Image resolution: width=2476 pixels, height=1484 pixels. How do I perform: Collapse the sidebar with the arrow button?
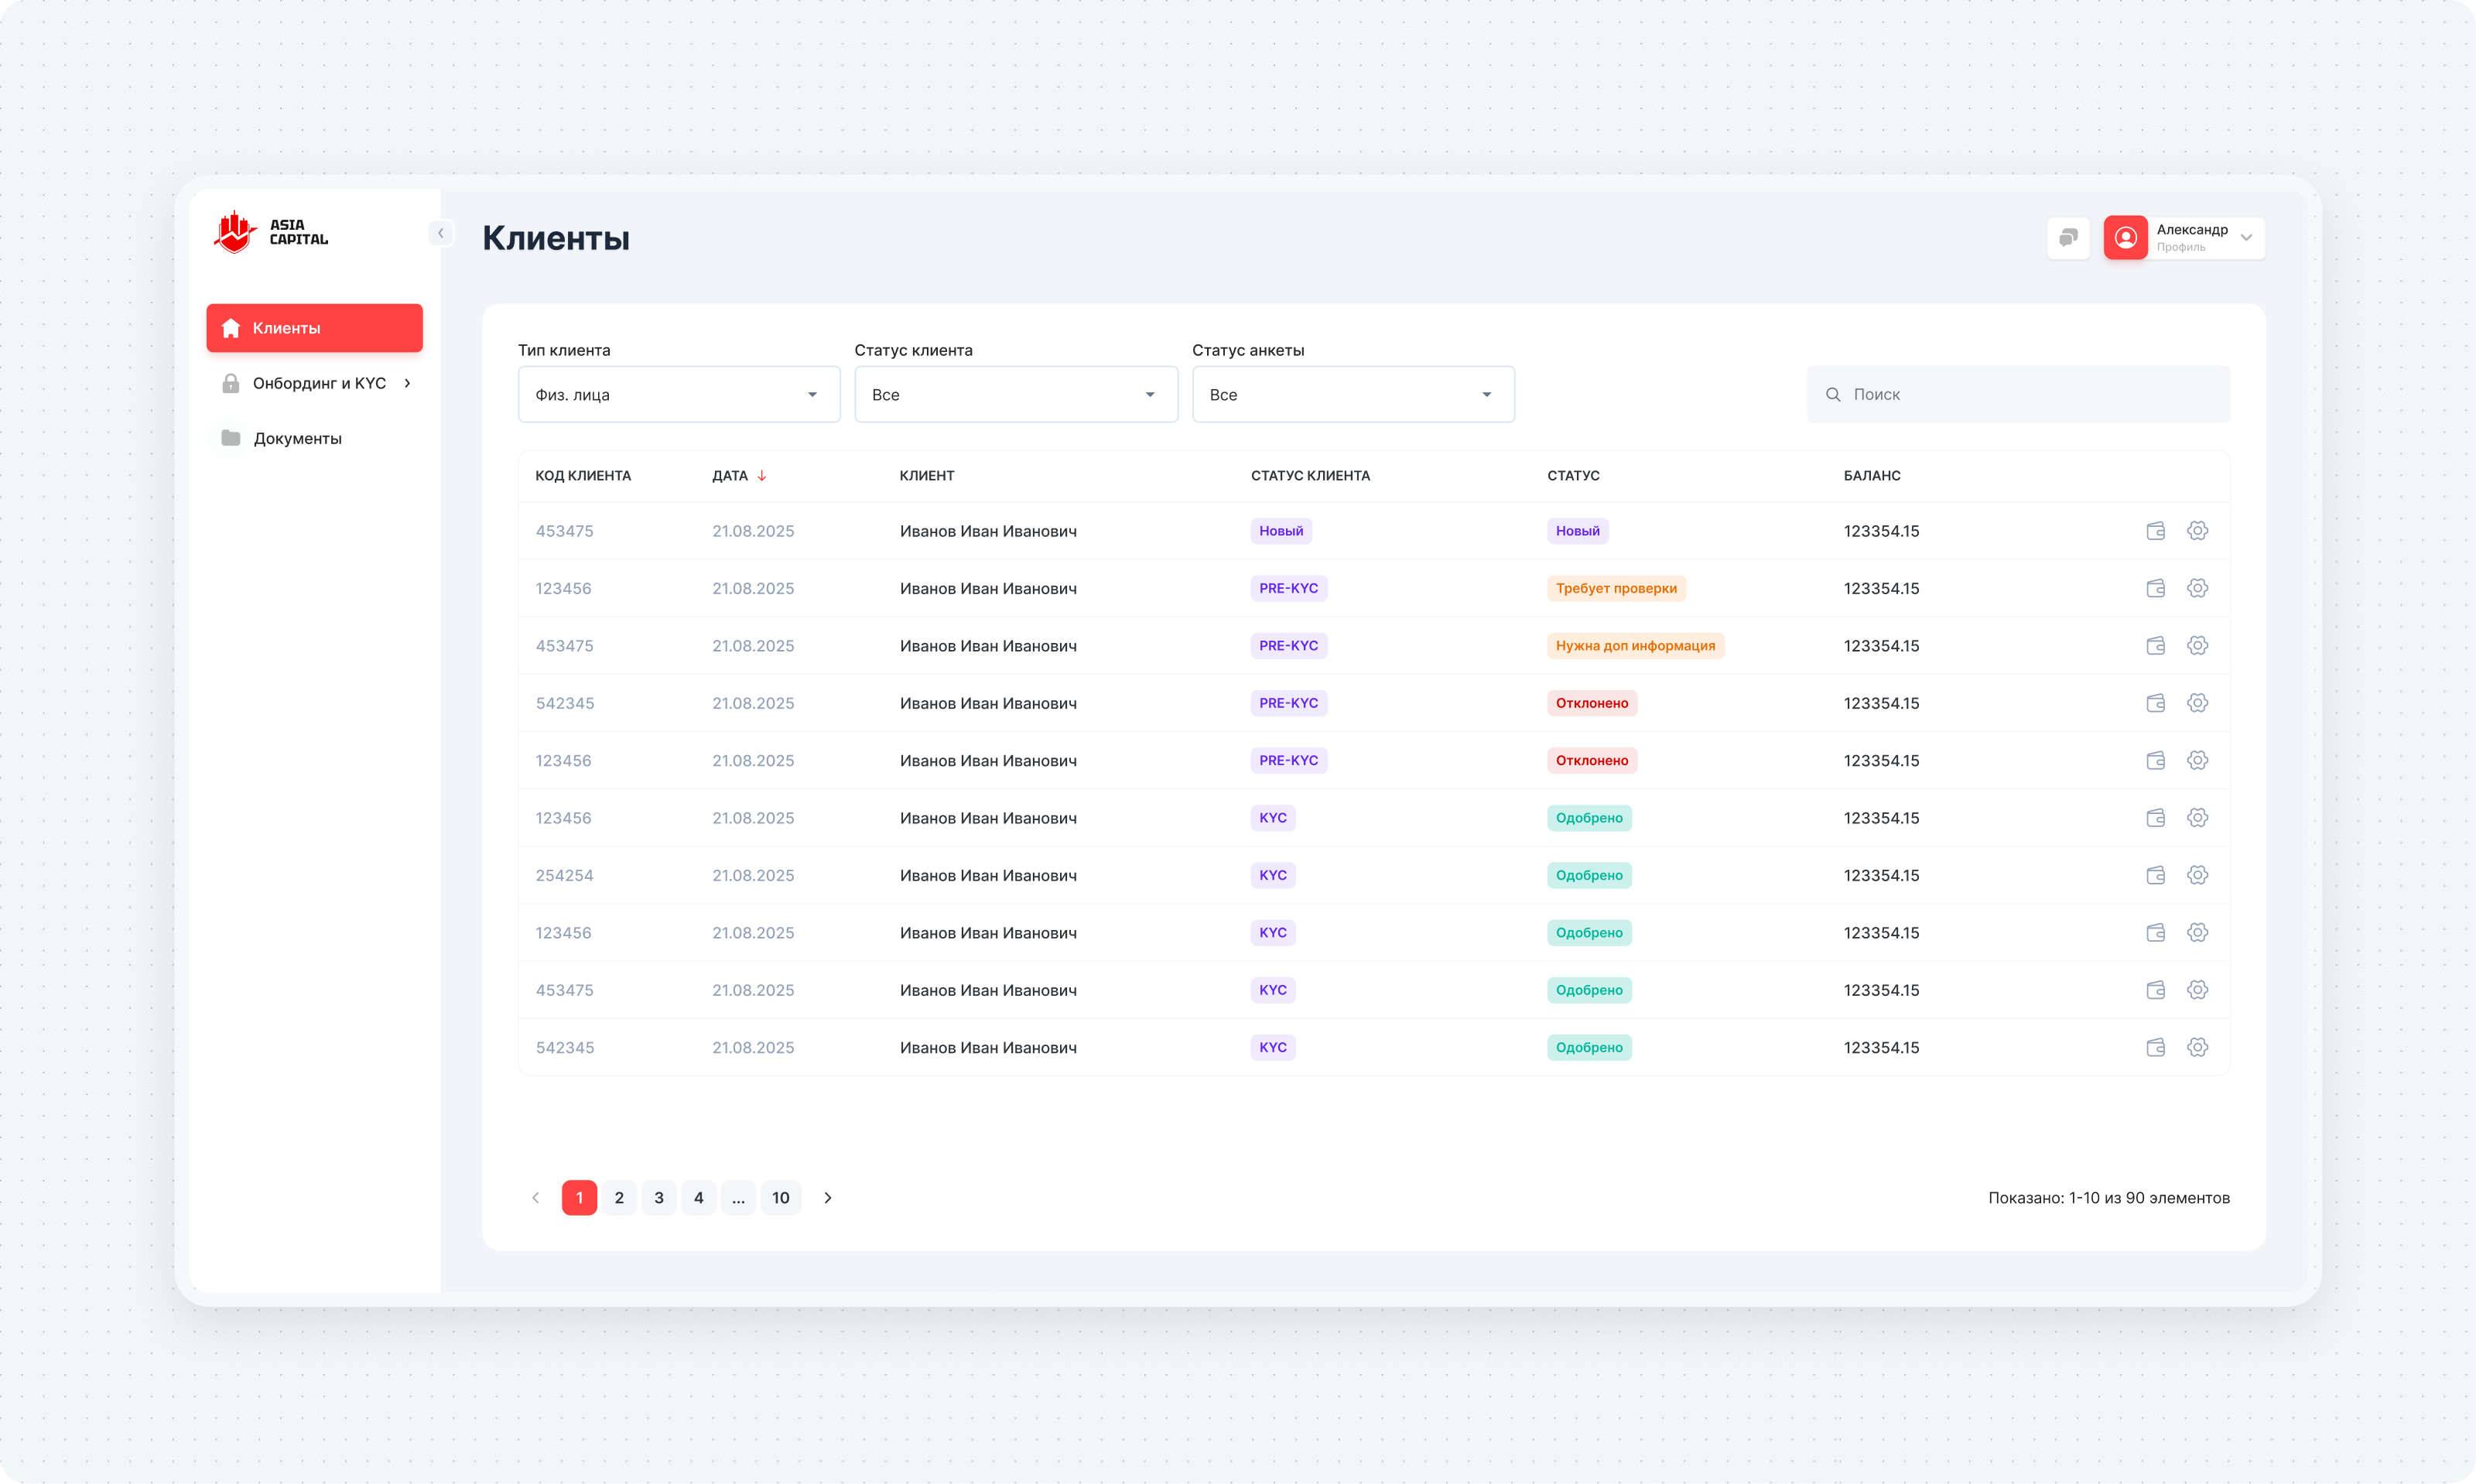point(440,233)
